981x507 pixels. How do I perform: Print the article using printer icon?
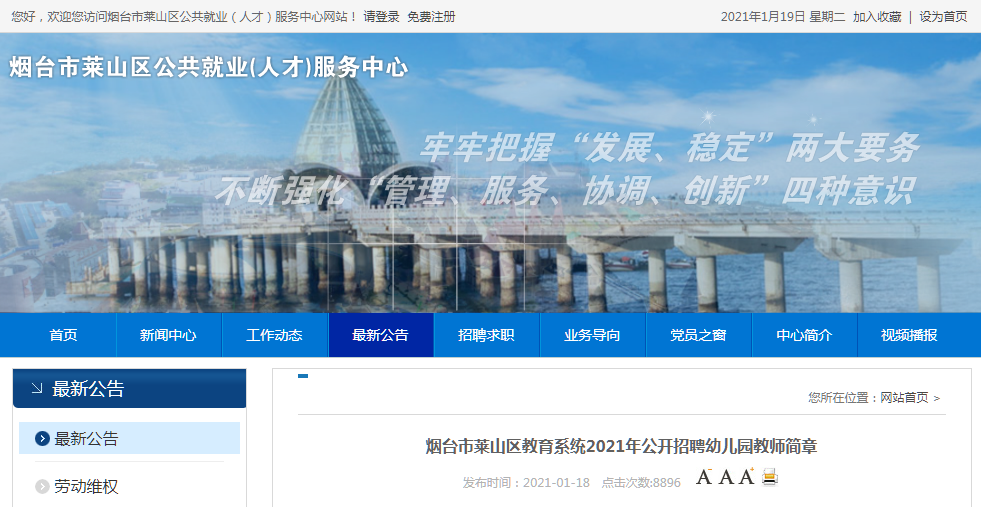pyautogui.click(x=770, y=477)
